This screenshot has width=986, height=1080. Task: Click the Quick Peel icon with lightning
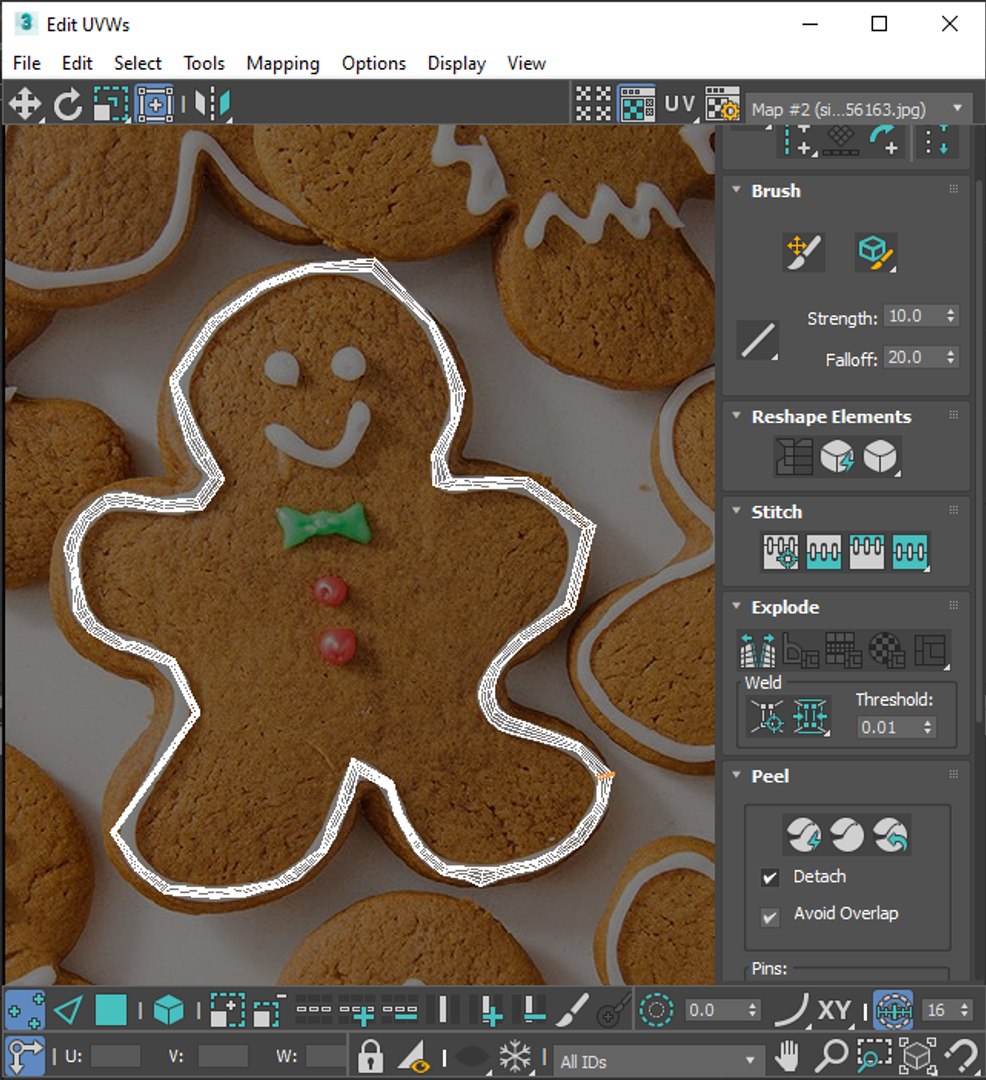pyautogui.click(x=804, y=835)
